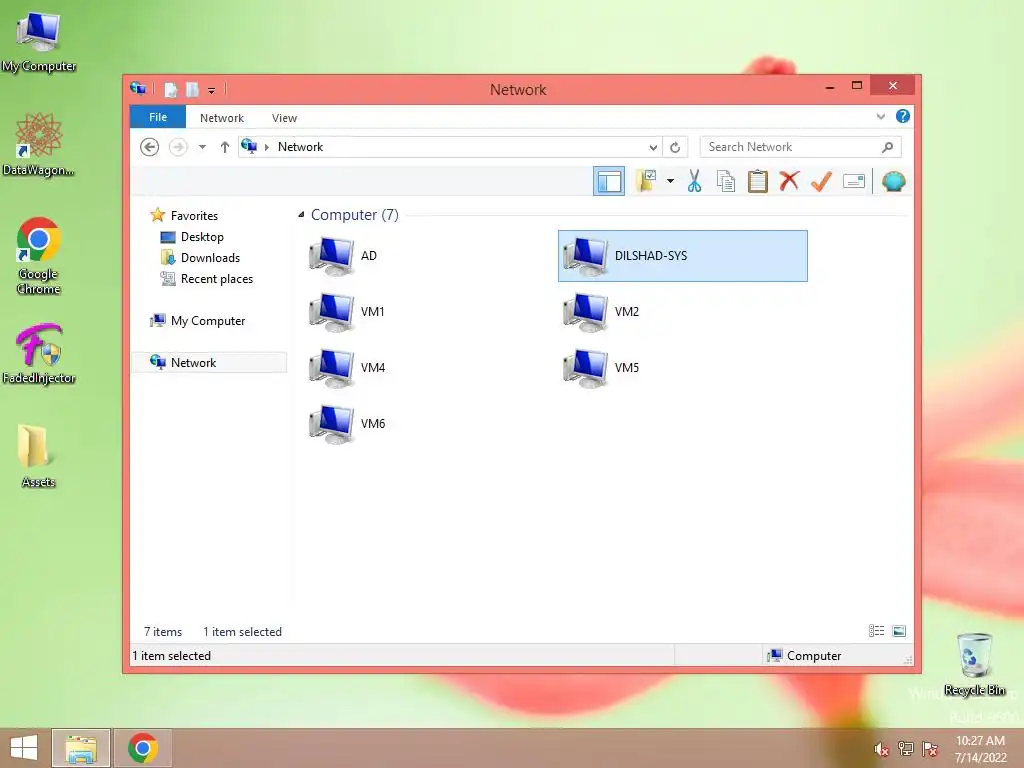1024x768 pixels.
Task: Click the red X Delete icon
Action: coord(789,180)
